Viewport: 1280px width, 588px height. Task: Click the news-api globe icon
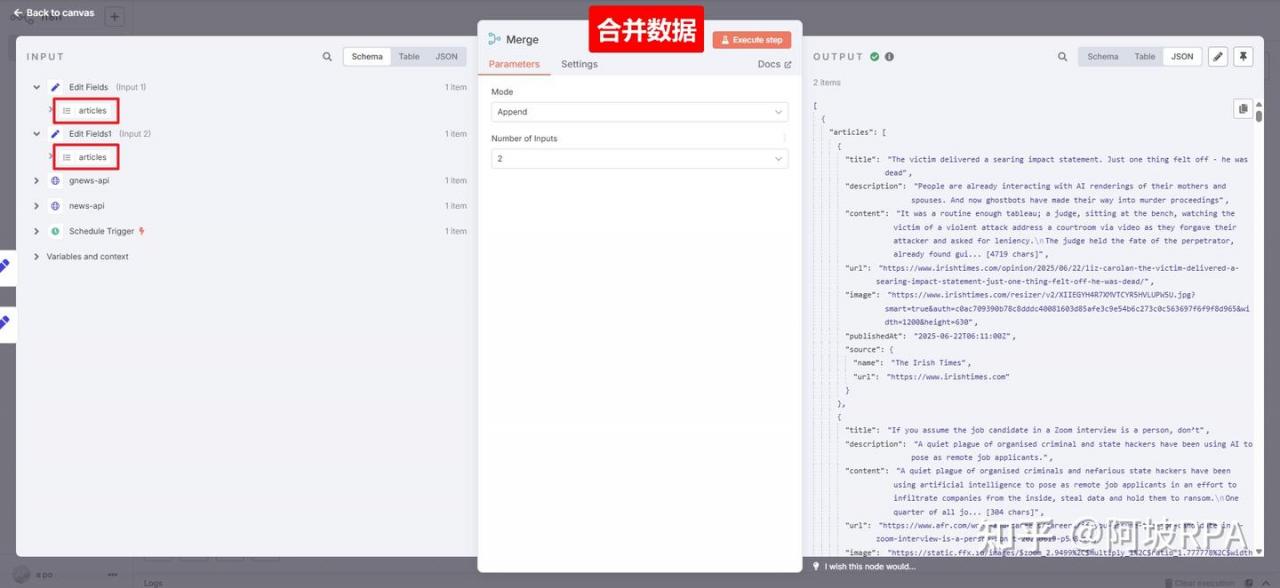tap(55, 206)
